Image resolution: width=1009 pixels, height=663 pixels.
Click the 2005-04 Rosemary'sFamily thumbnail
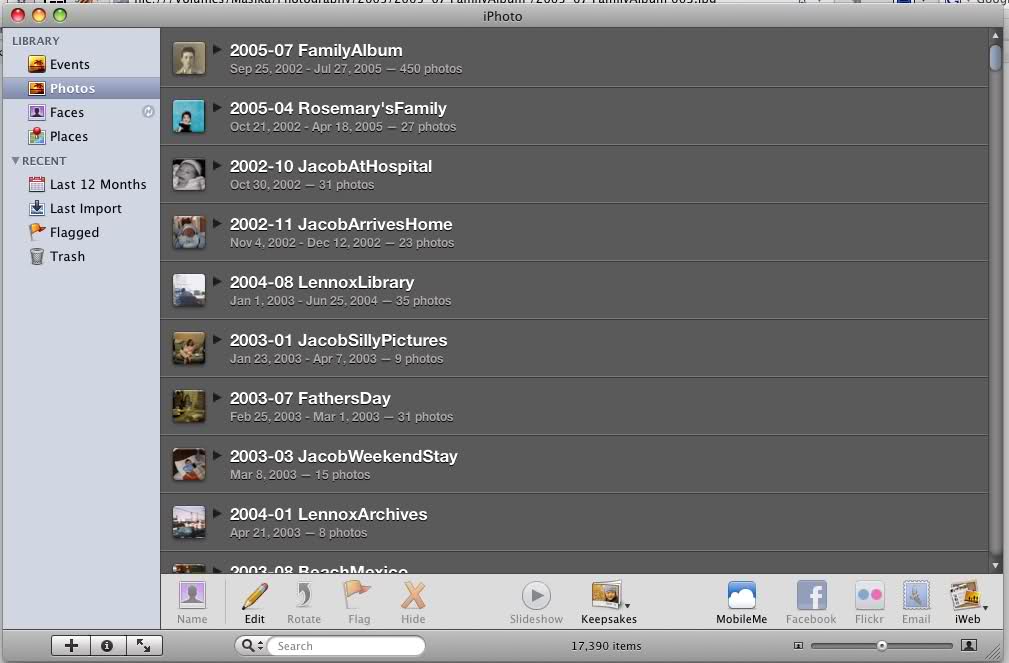pyautogui.click(x=189, y=117)
